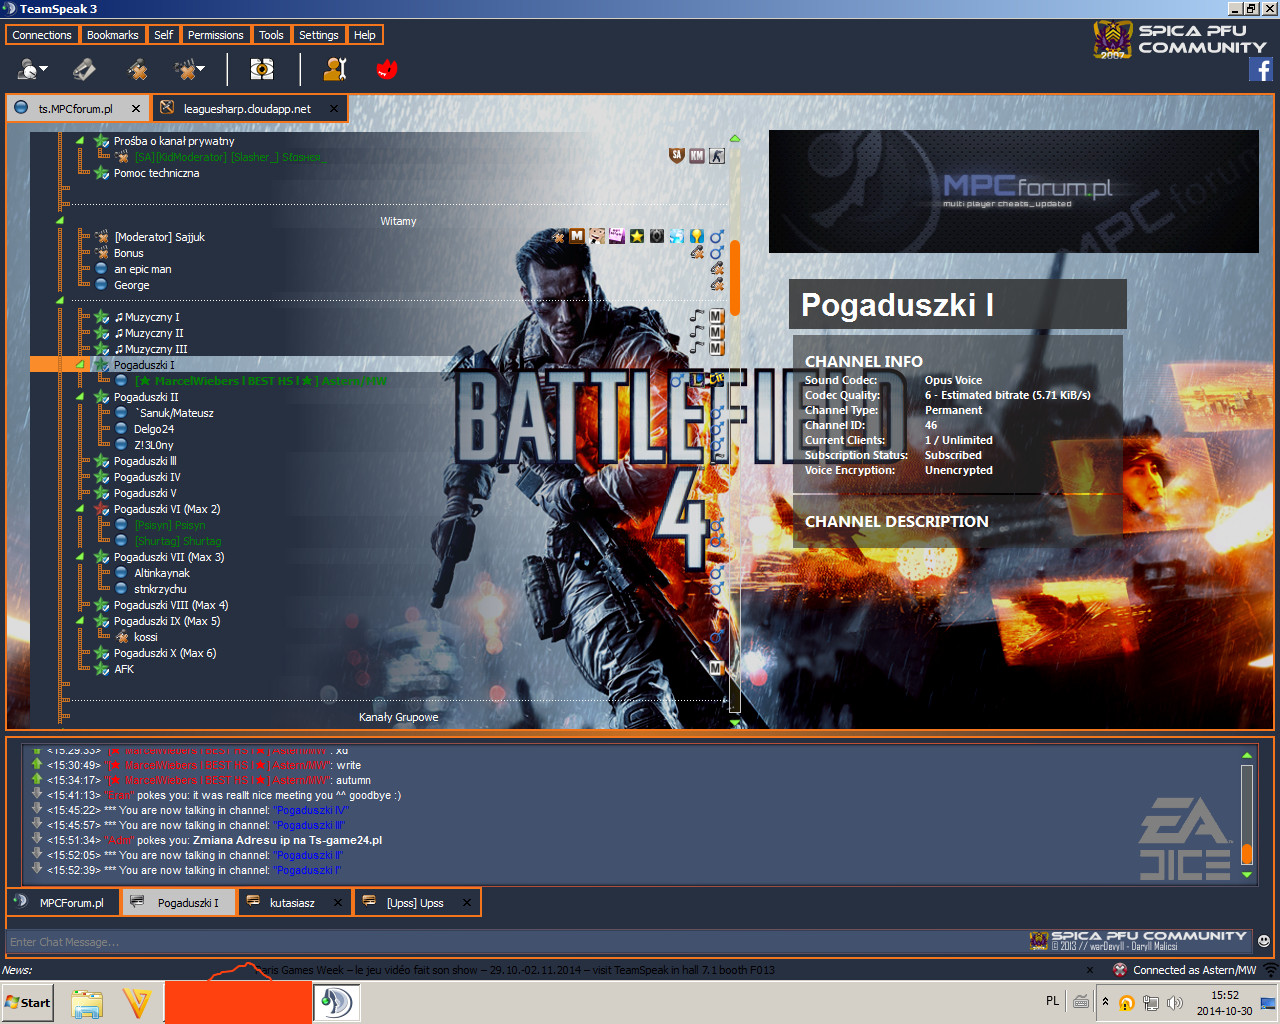This screenshot has width=1280, height=1024.
Task: Click the chat log scroll-down arrow
Action: pos(1247,875)
